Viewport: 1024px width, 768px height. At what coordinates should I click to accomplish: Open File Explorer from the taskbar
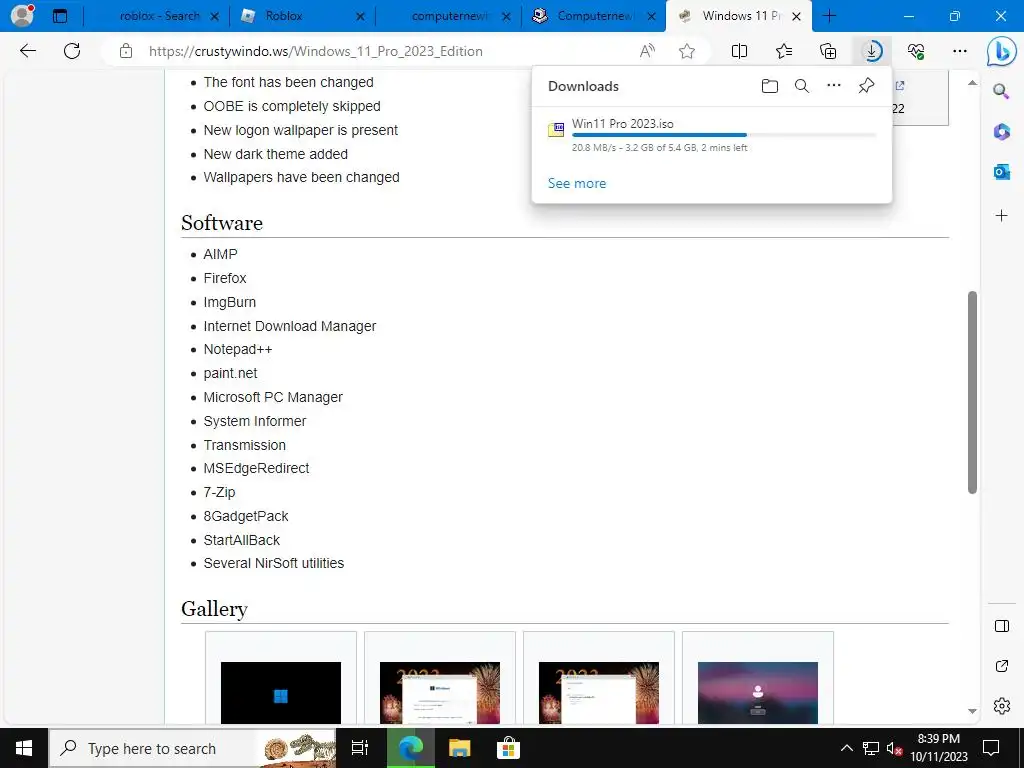coord(460,748)
